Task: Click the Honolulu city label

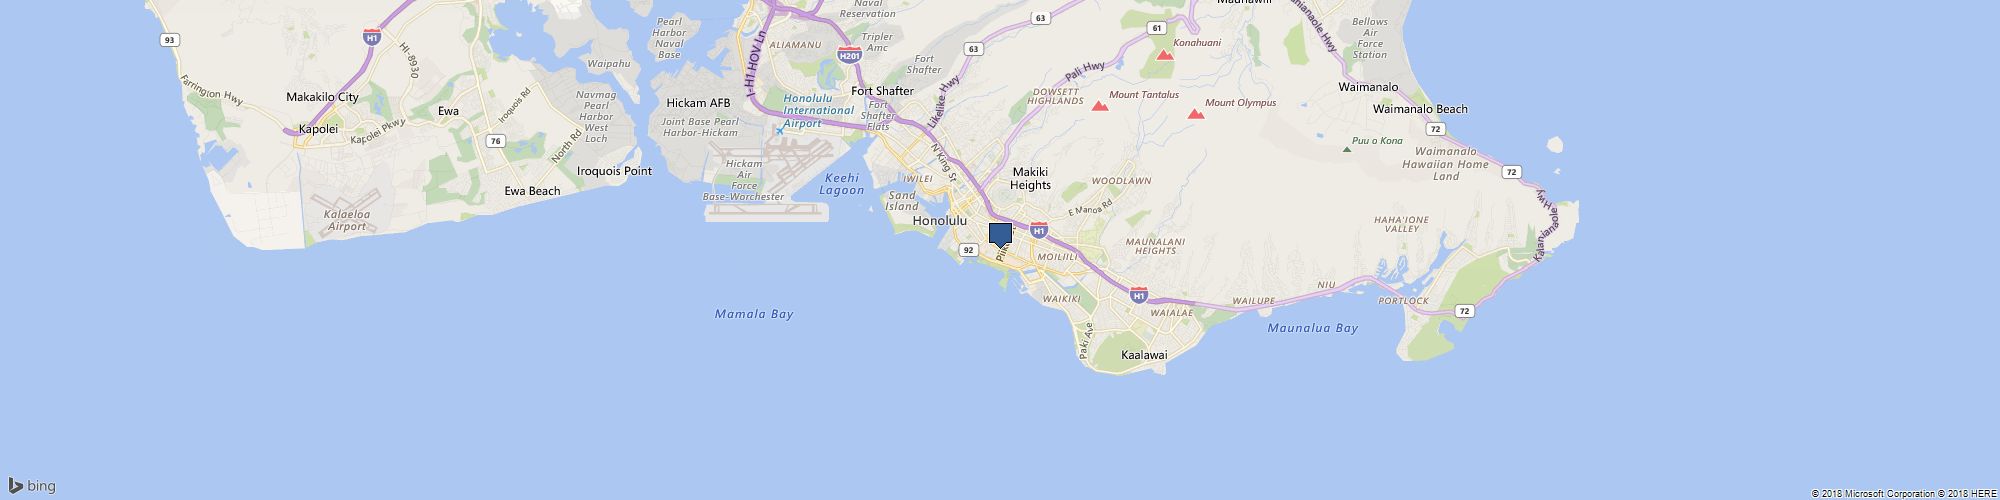Action: click(x=940, y=220)
